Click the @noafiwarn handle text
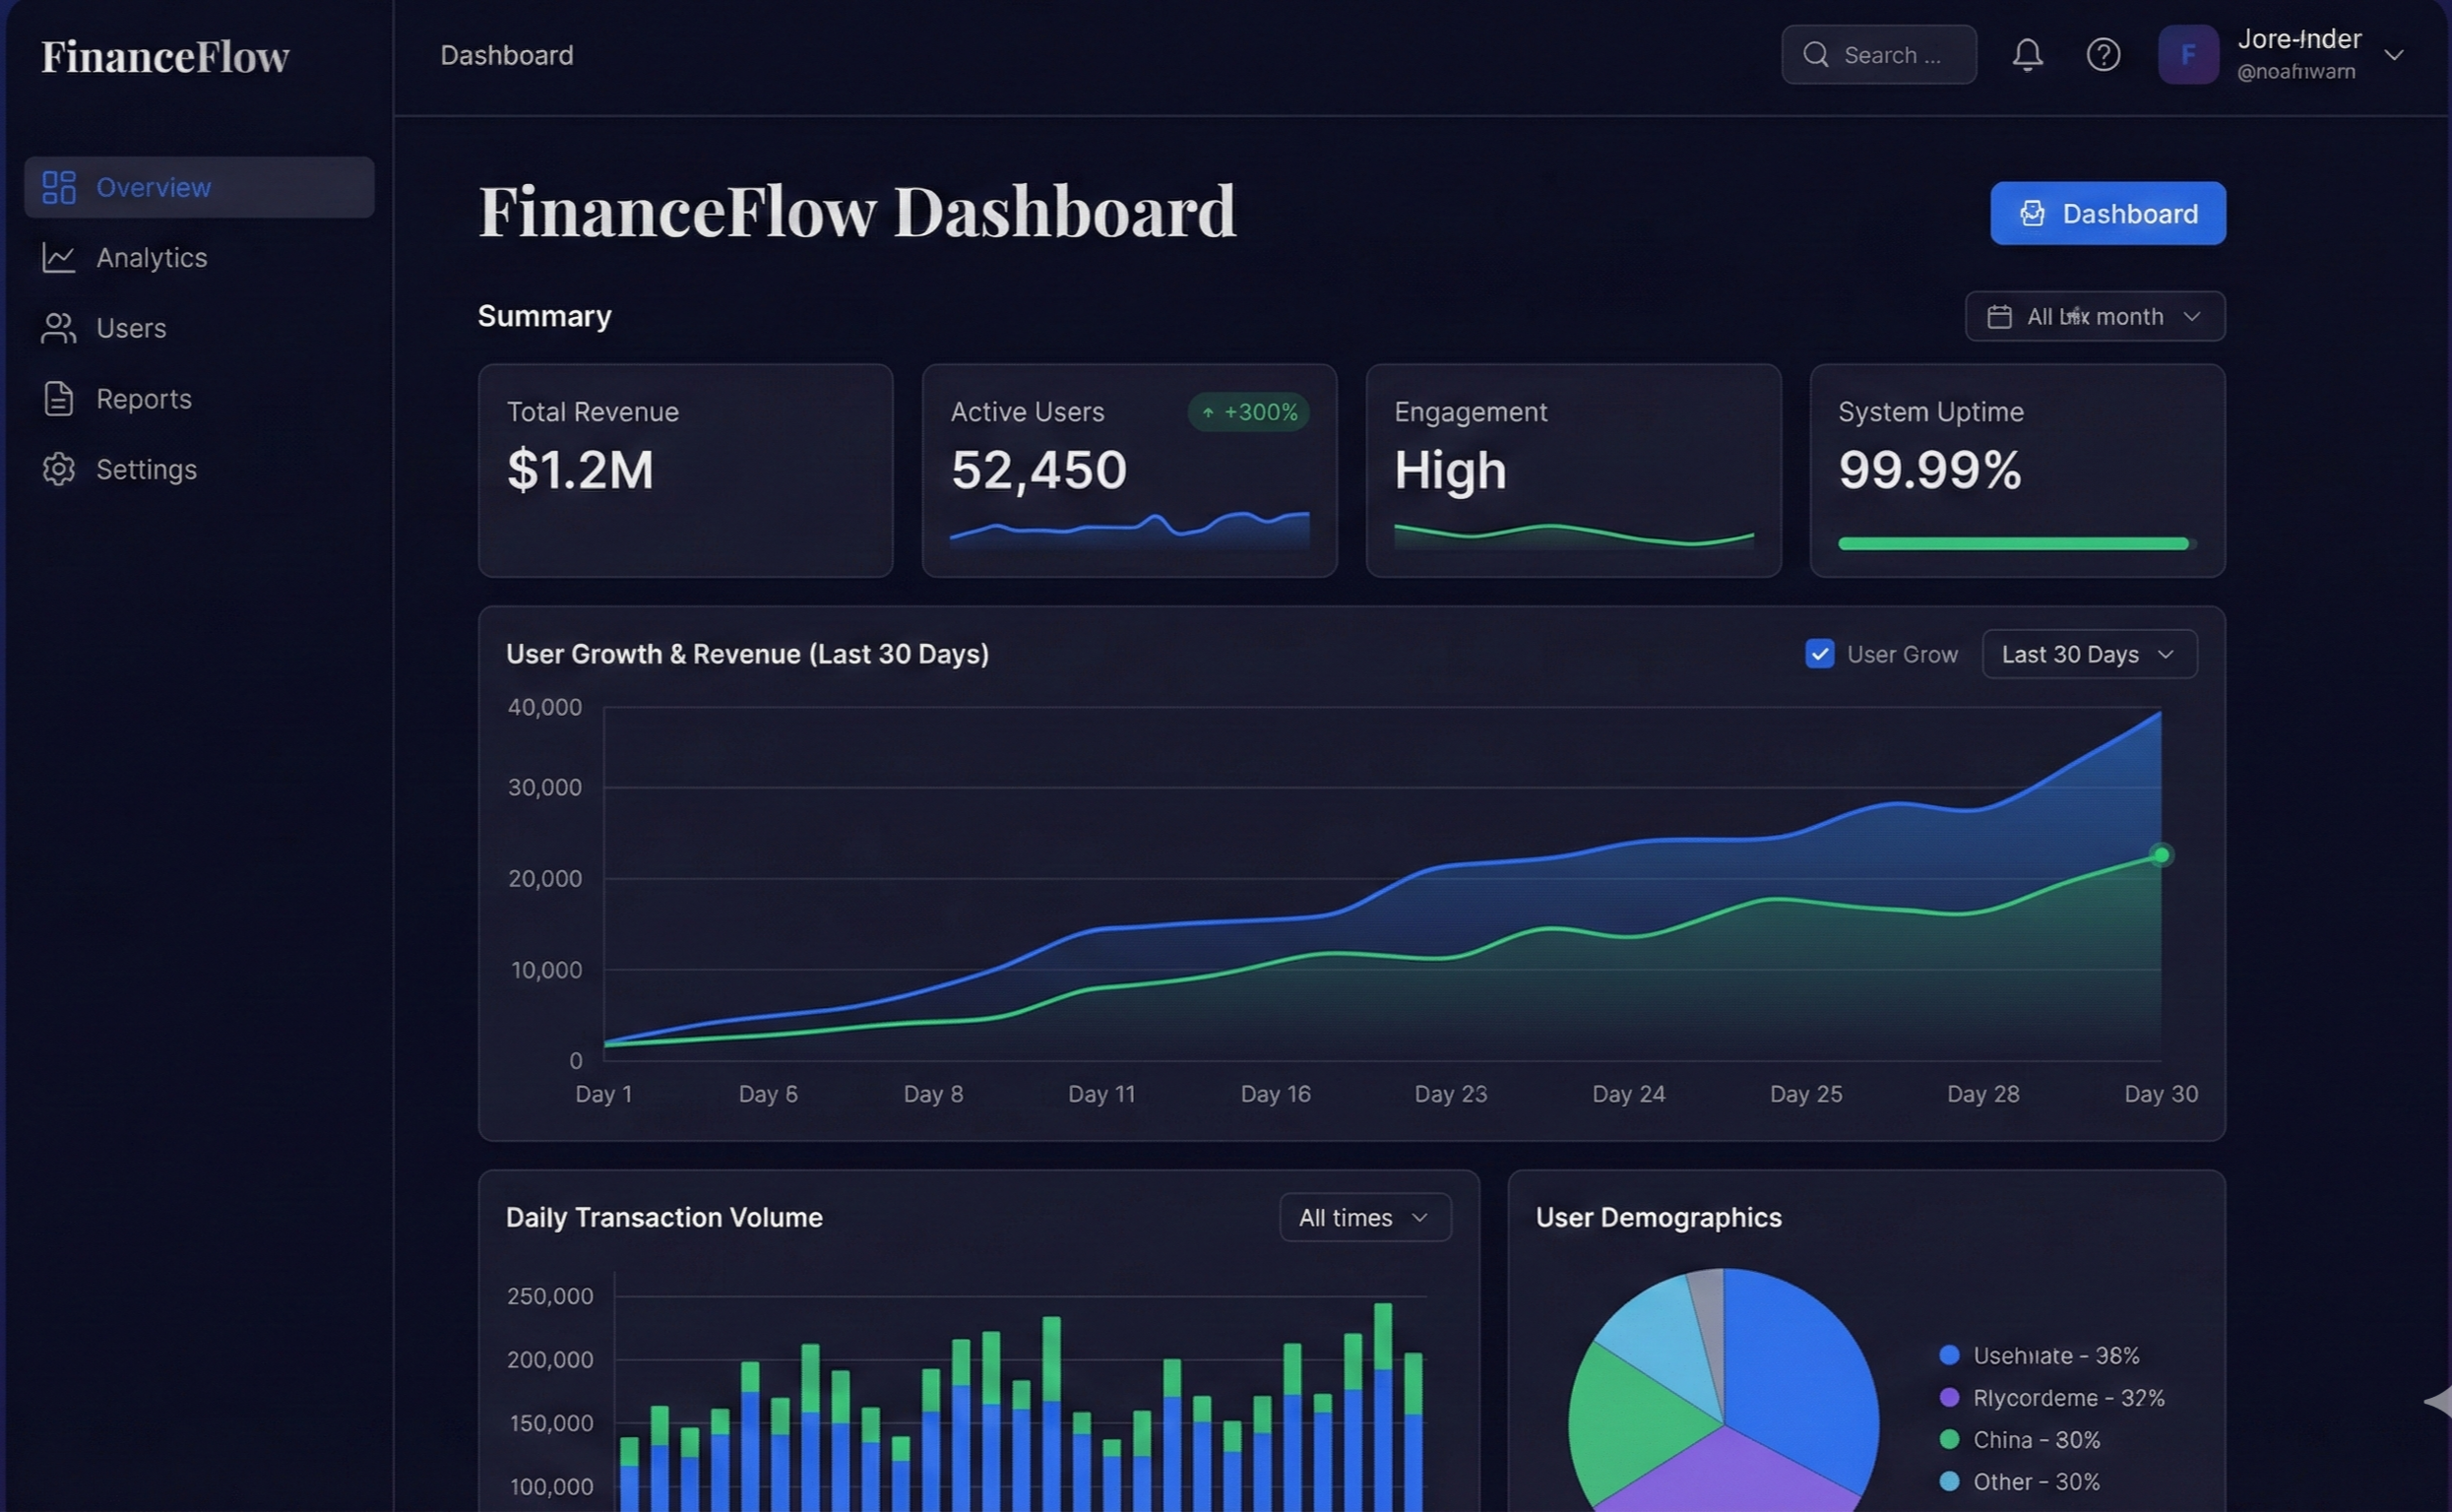This screenshot has height=1512, width=2452. [2295, 72]
